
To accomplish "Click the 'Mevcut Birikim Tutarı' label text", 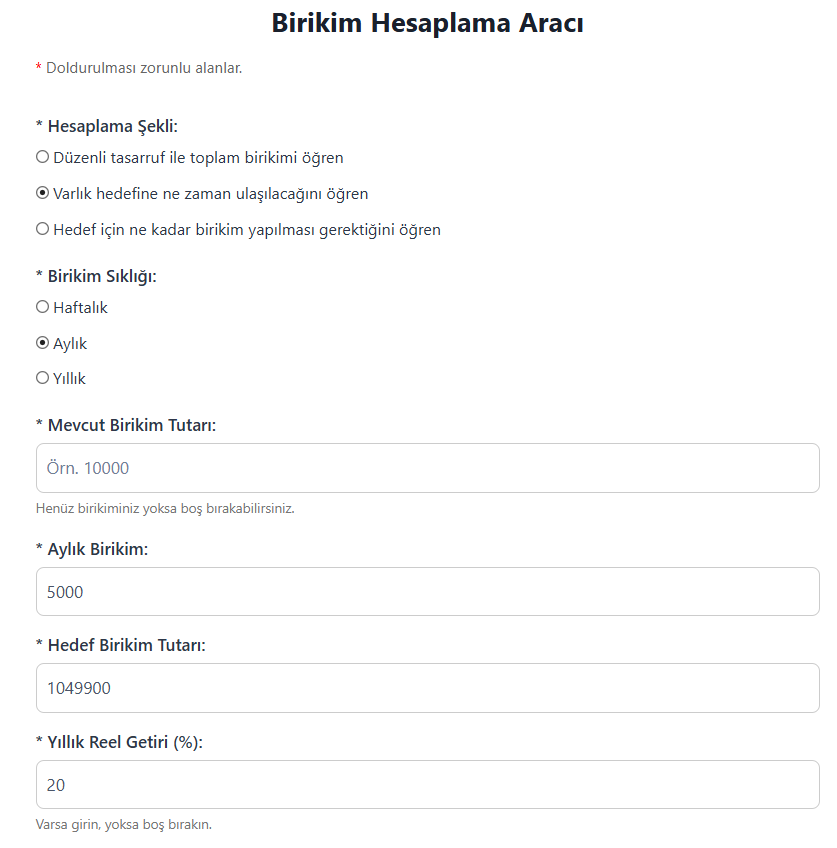I will pyautogui.click(x=131, y=425).
